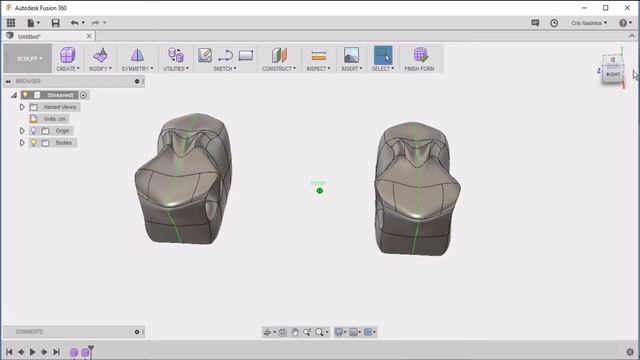
Task: Open the Help question mark menu
Action: (x=625, y=23)
